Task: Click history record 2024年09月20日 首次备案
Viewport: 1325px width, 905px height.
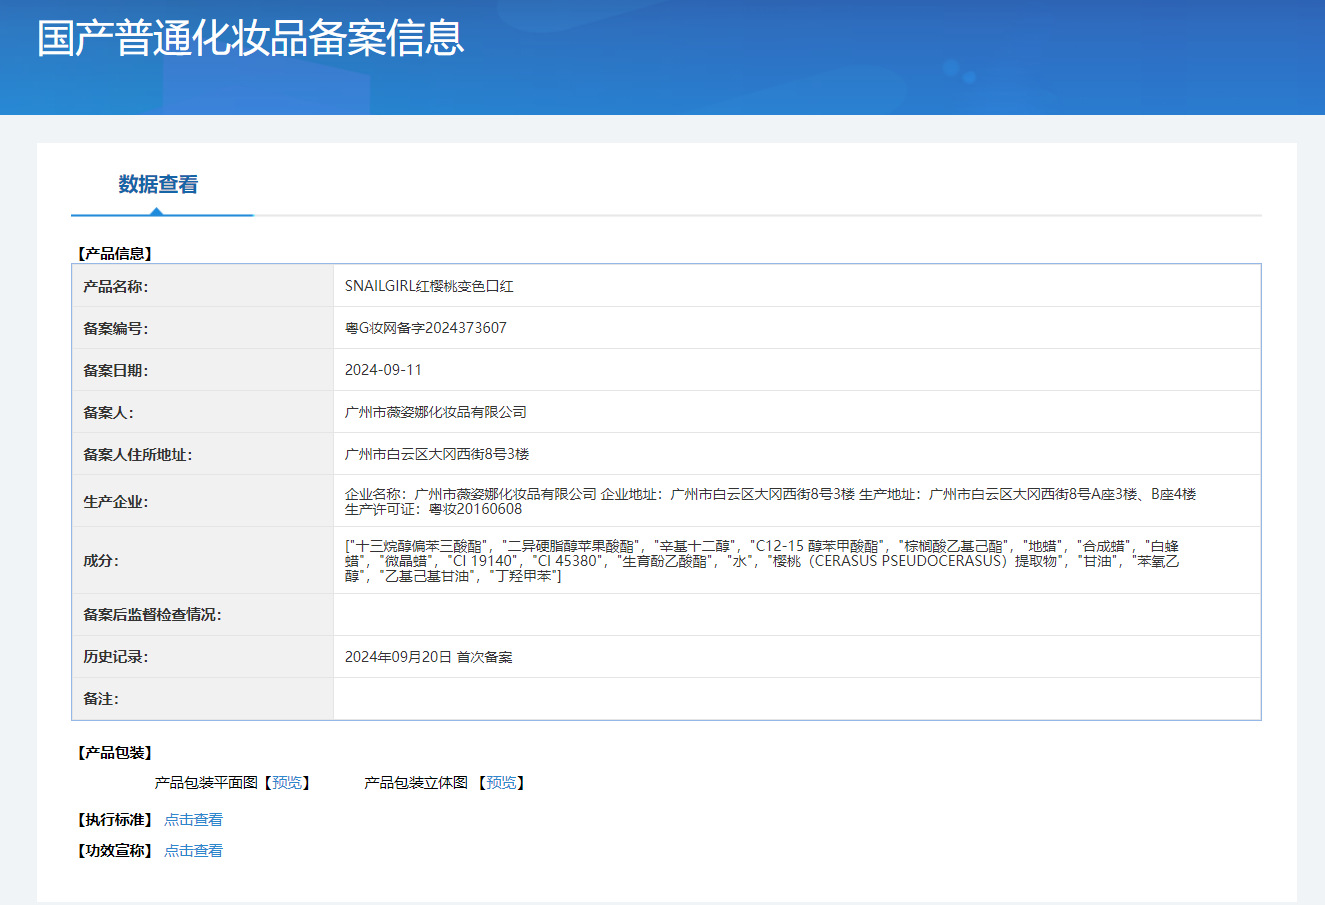Action: coord(428,657)
